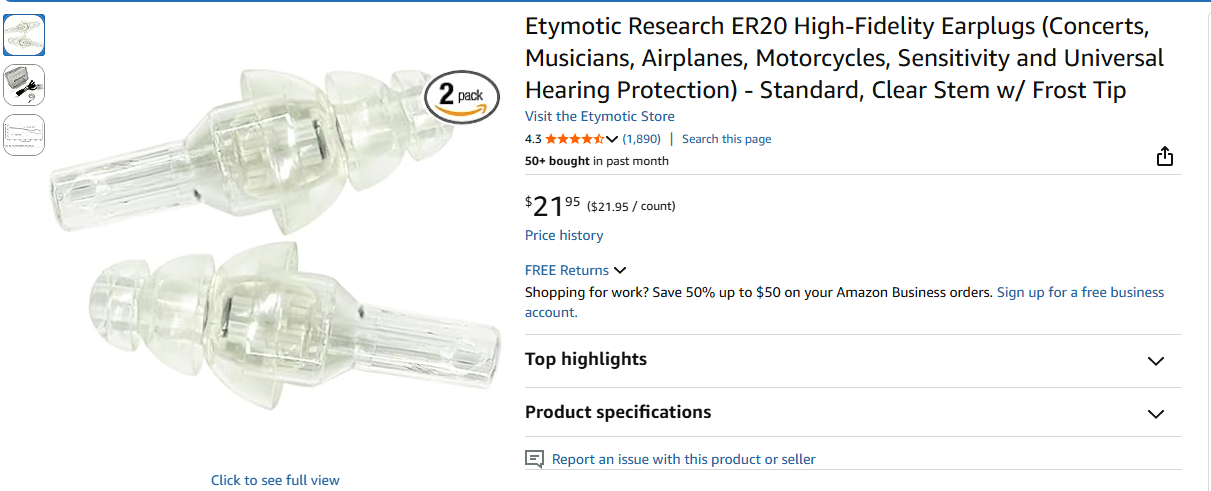1211x491 pixels.
Task: Open the 1,890 customer ratings link
Action: click(641, 139)
